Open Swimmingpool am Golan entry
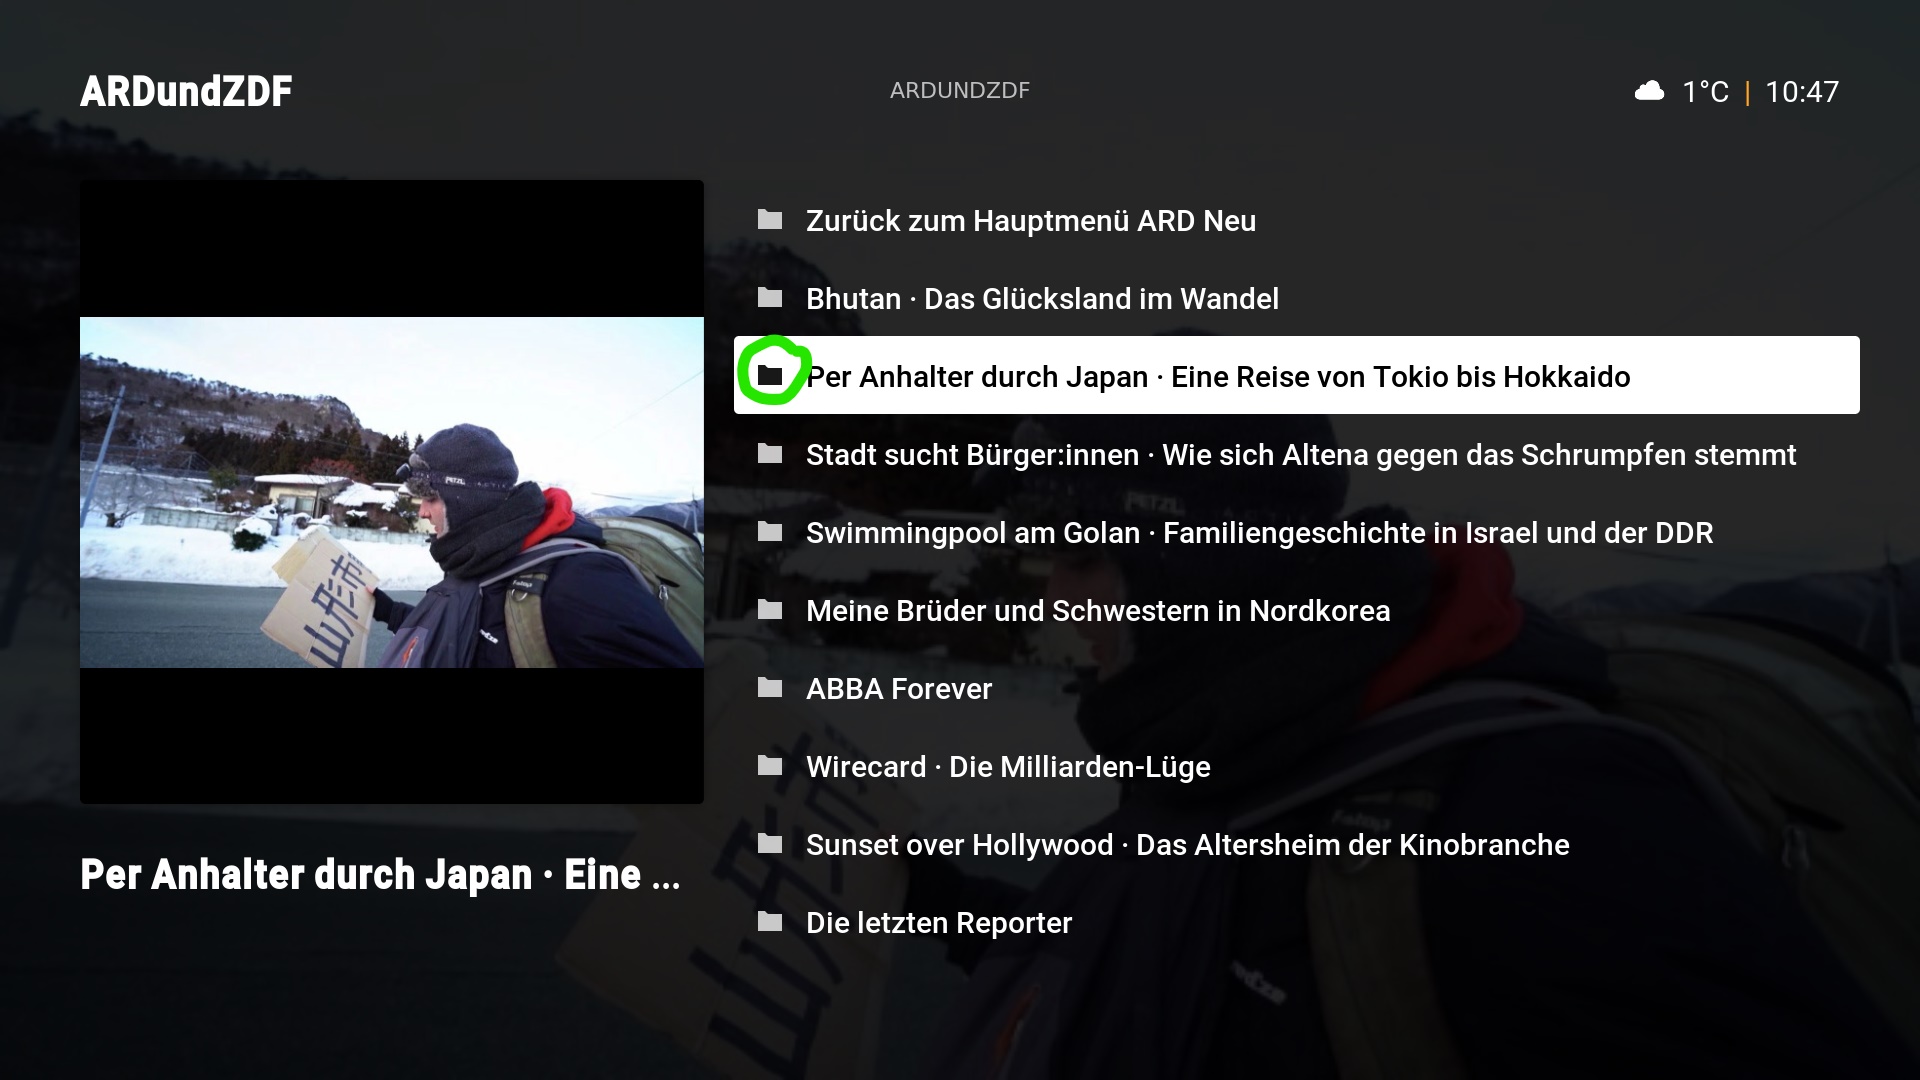1920x1080 pixels. coord(1297,532)
